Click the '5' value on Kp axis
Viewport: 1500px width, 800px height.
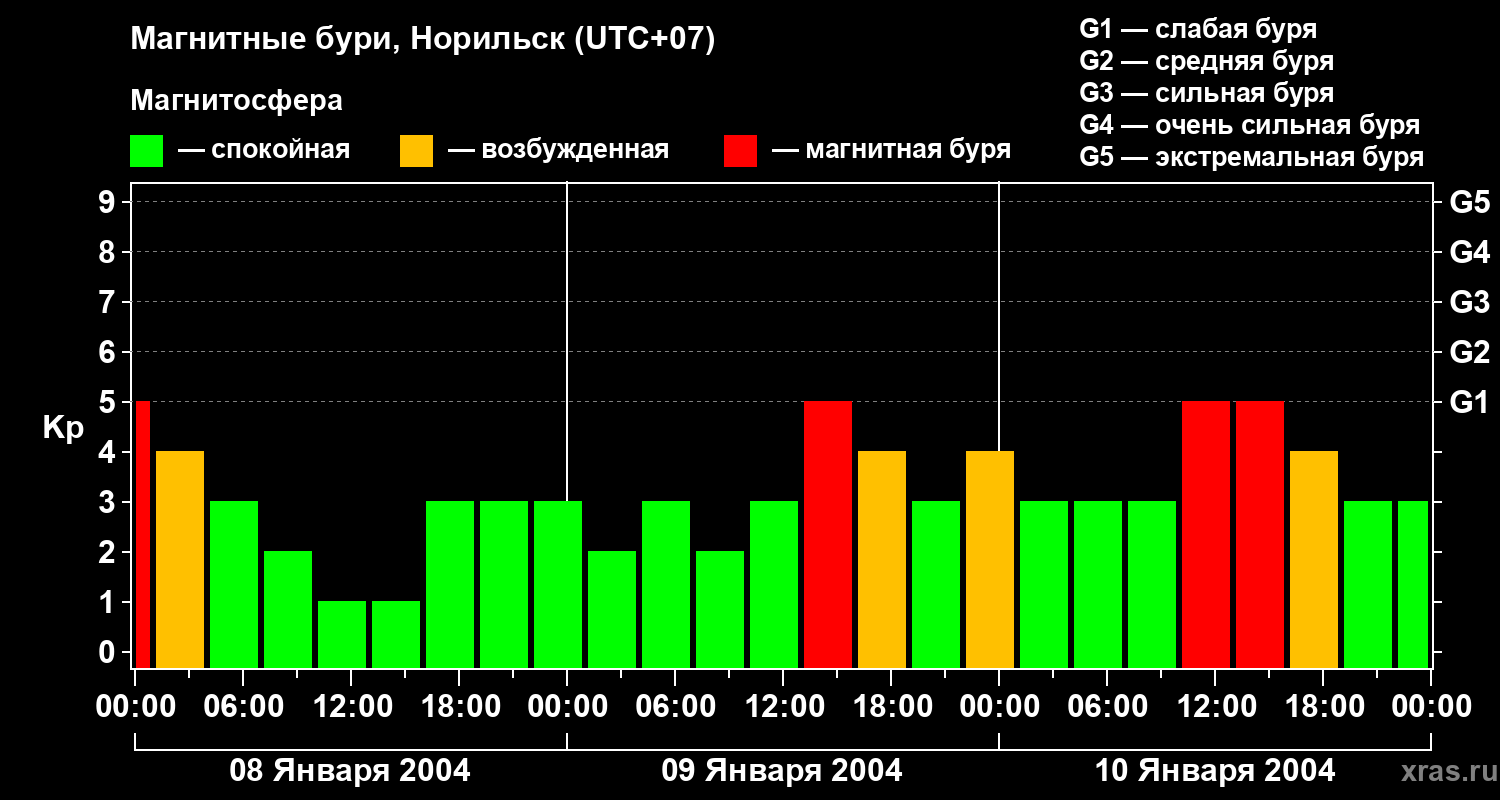[109, 402]
